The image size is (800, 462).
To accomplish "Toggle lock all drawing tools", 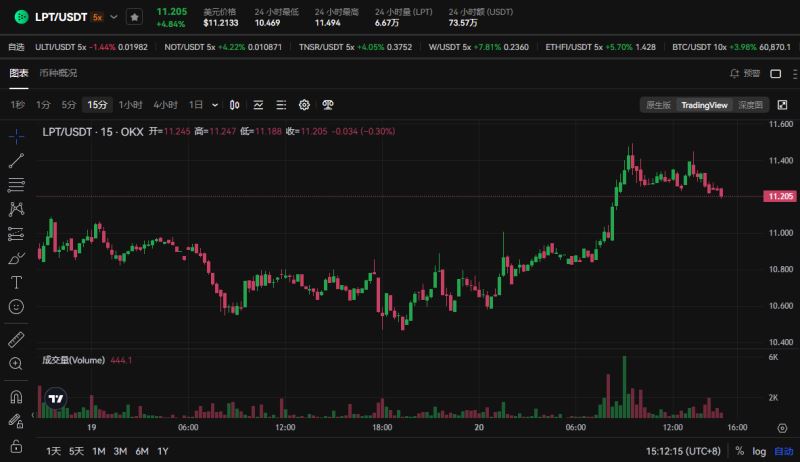I will click(x=16, y=445).
